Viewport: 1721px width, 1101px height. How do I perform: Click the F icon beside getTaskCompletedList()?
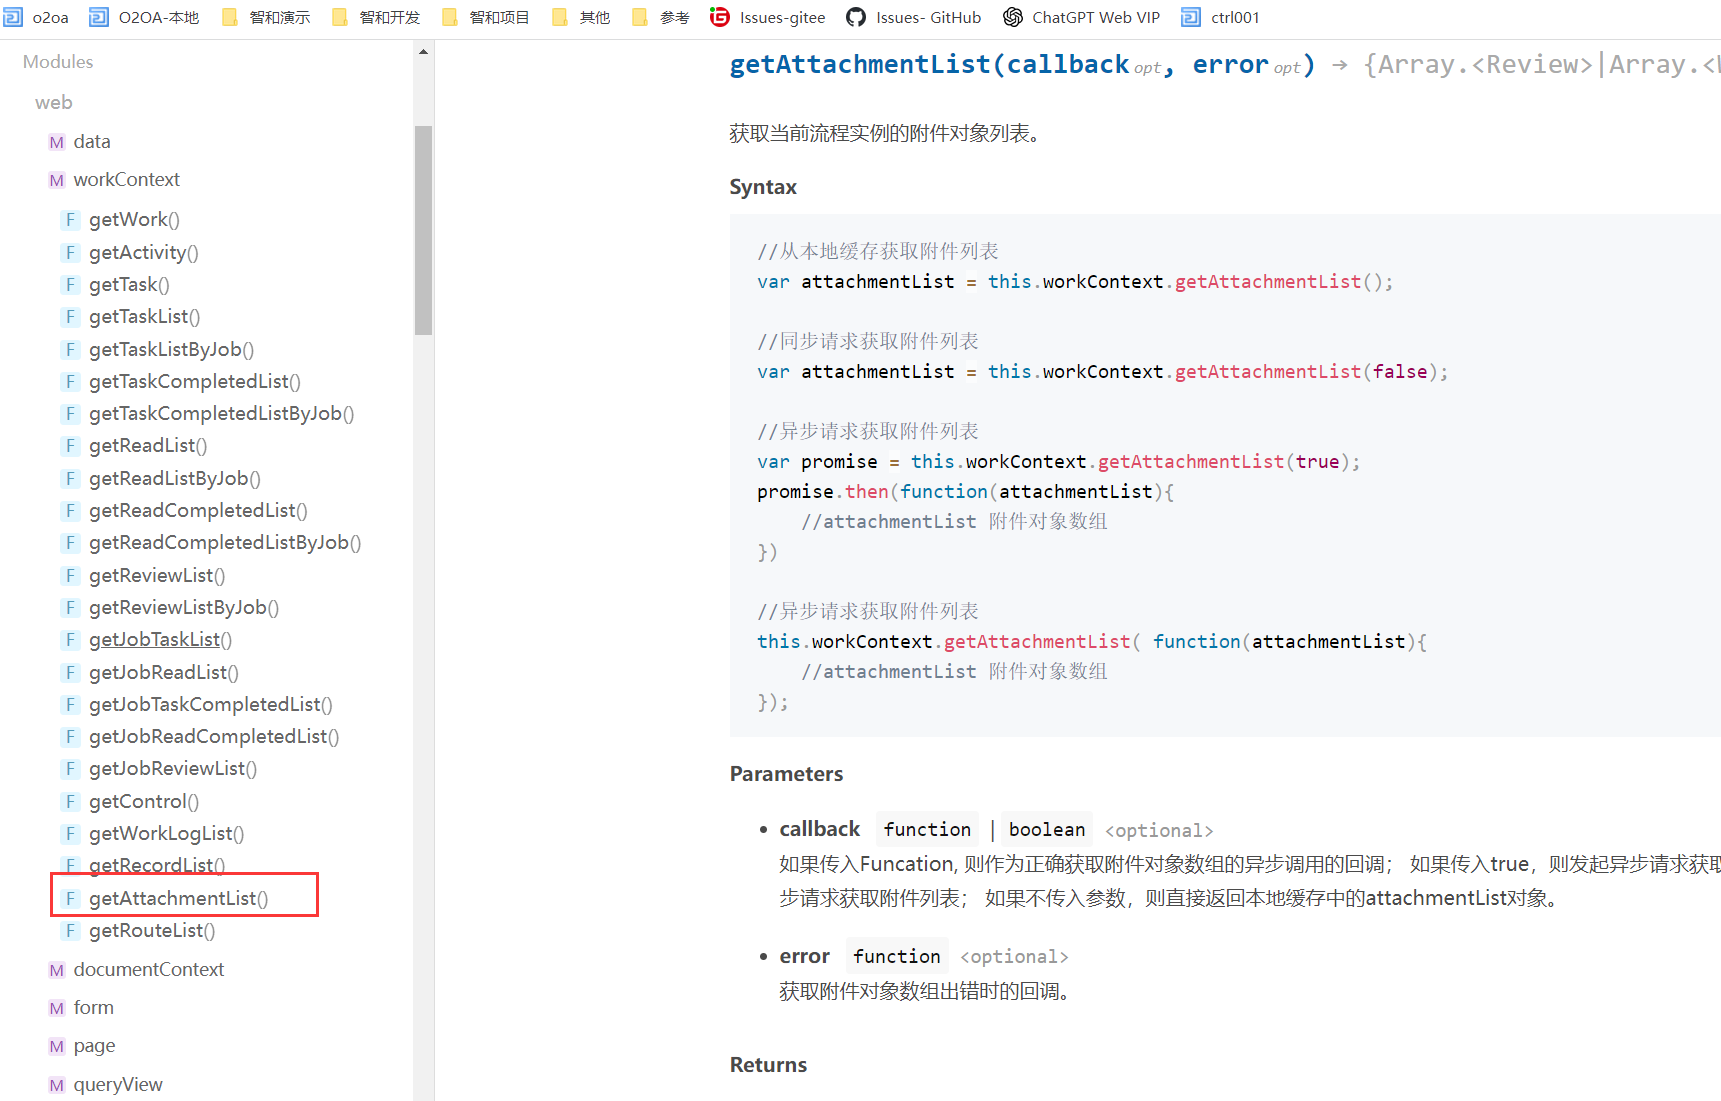70,382
